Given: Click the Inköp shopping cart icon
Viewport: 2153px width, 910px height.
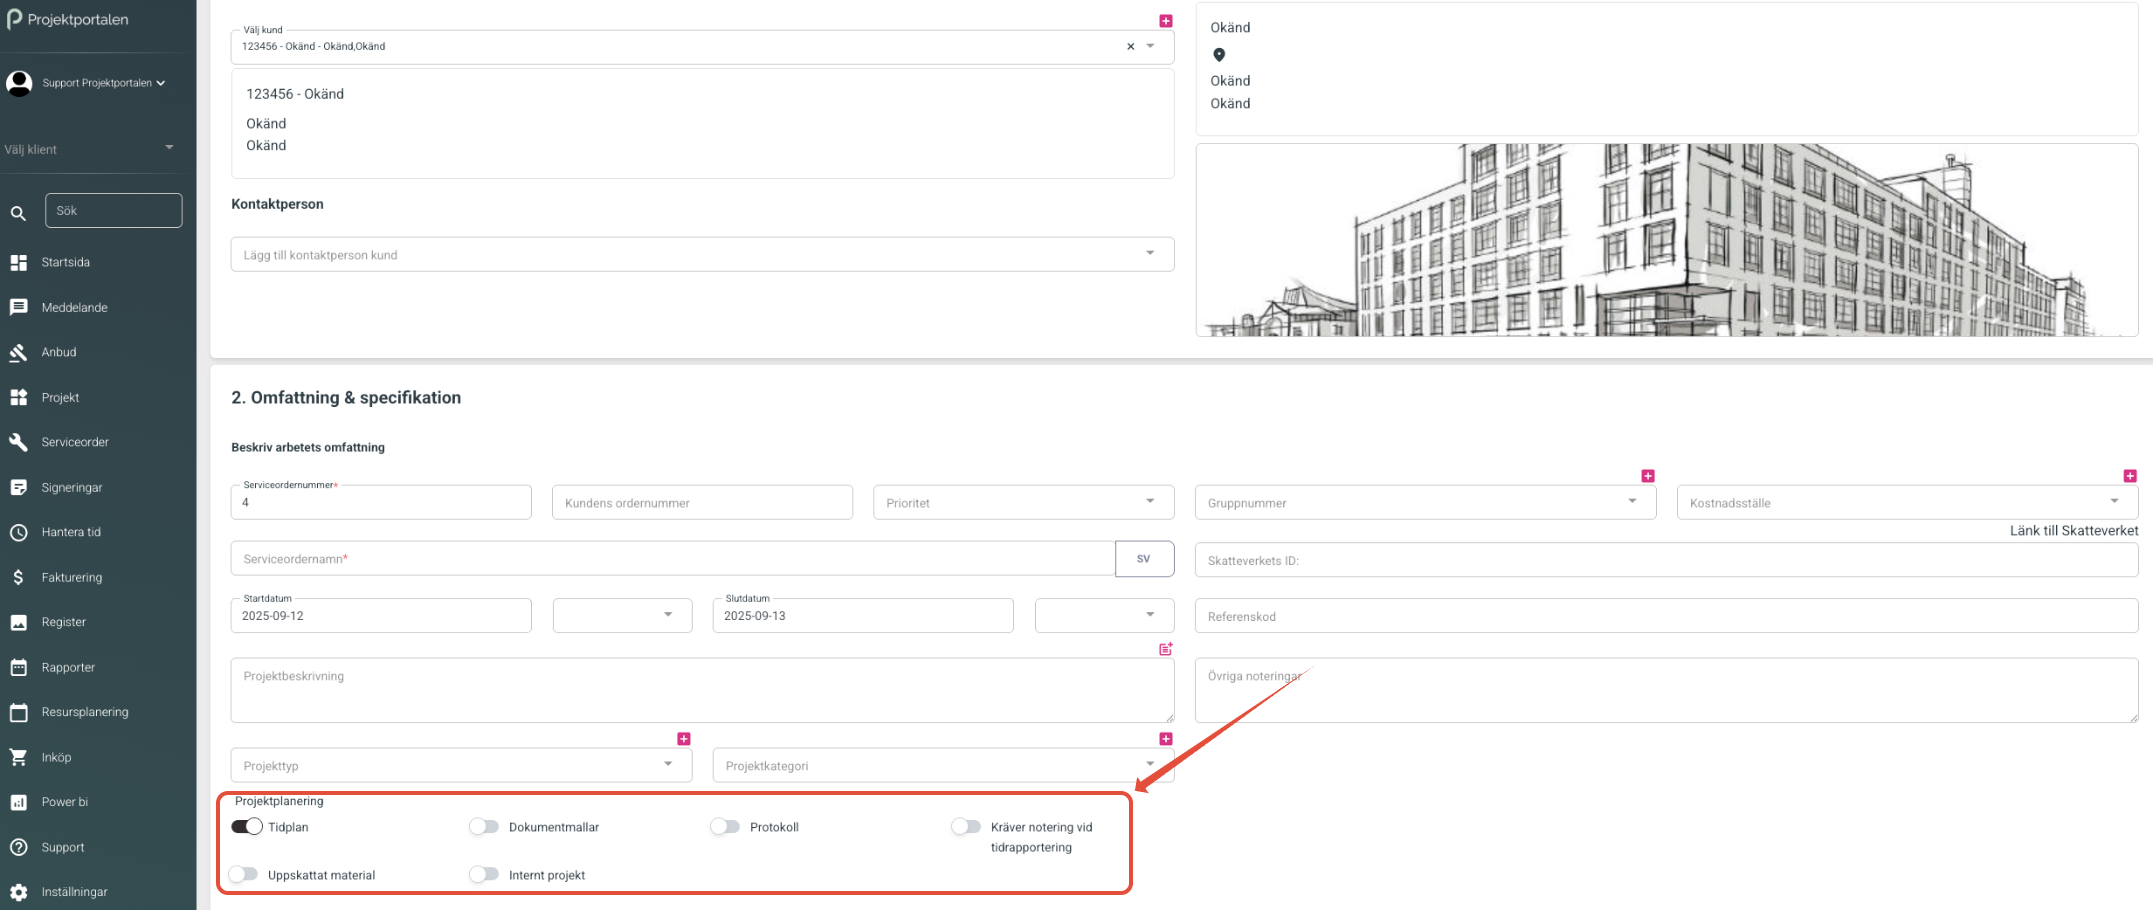Looking at the screenshot, I should [x=18, y=758].
